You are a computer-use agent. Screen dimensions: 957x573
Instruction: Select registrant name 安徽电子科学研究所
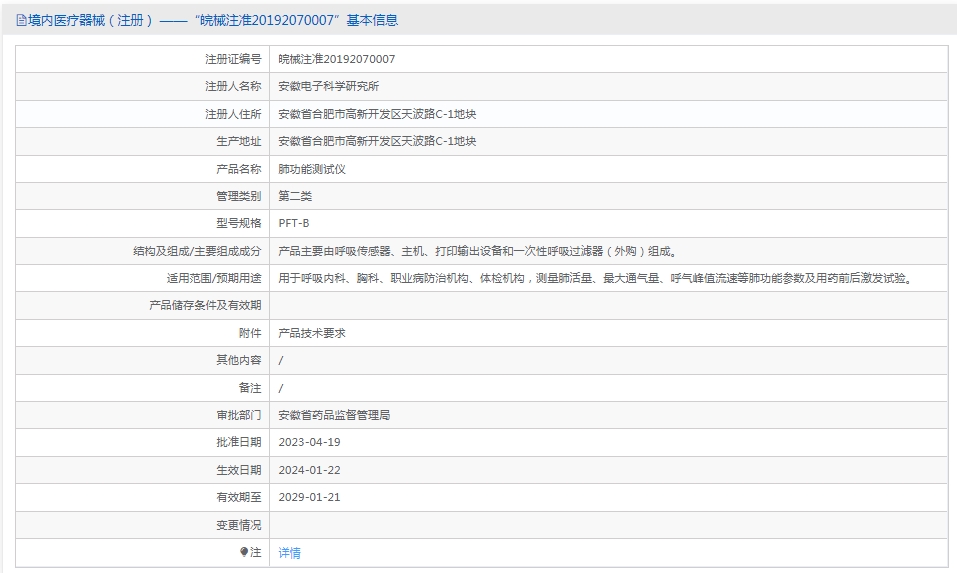(328, 87)
